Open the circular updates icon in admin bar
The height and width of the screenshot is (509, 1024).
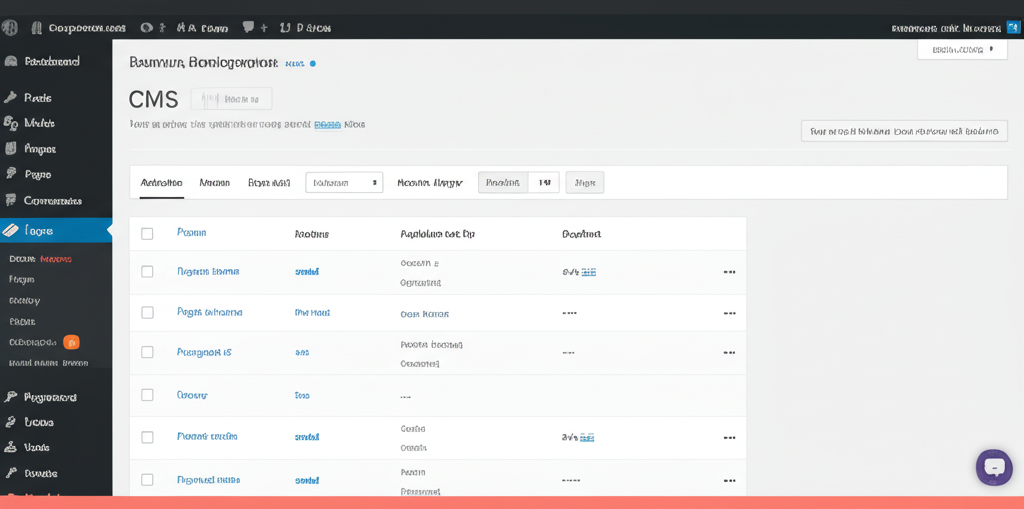(147, 28)
